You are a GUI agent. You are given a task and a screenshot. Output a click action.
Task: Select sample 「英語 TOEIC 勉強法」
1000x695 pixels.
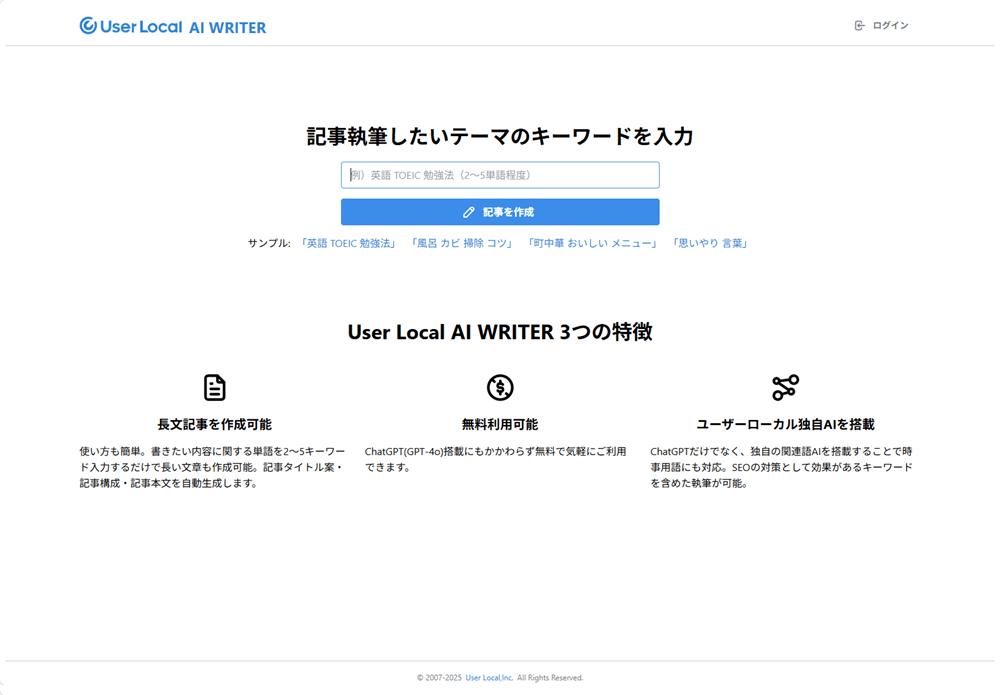click(348, 243)
